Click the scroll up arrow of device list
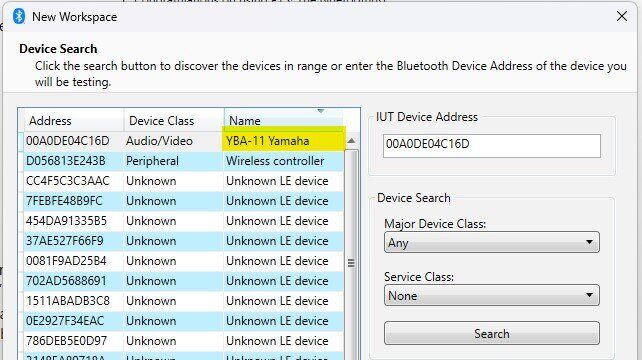 pos(351,141)
